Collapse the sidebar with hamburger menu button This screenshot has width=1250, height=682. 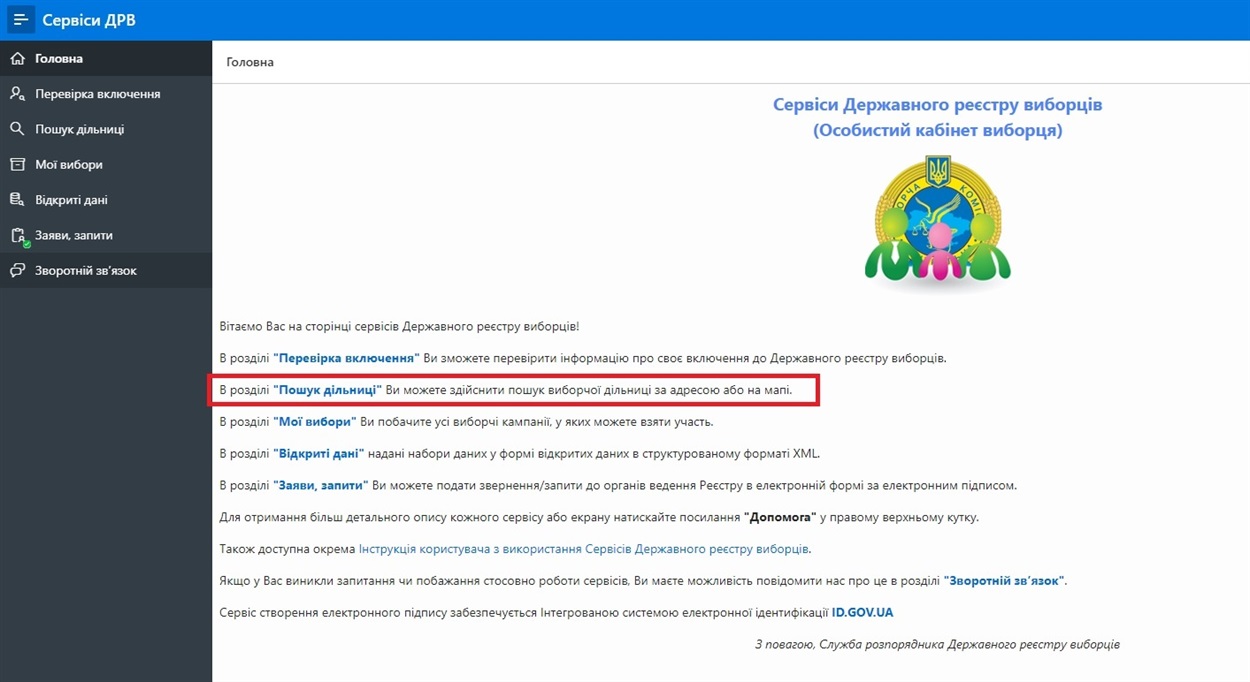20,20
